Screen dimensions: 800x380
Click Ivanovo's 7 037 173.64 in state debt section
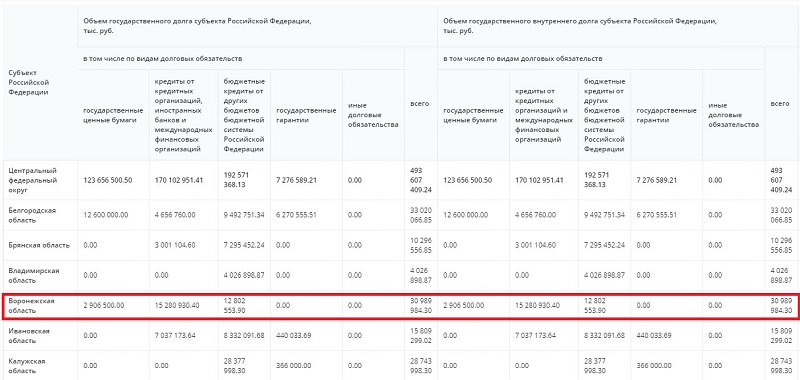tap(174, 336)
